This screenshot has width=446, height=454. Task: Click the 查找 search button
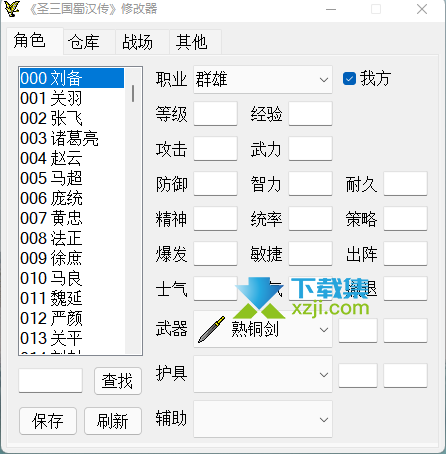pyautogui.click(x=118, y=381)
